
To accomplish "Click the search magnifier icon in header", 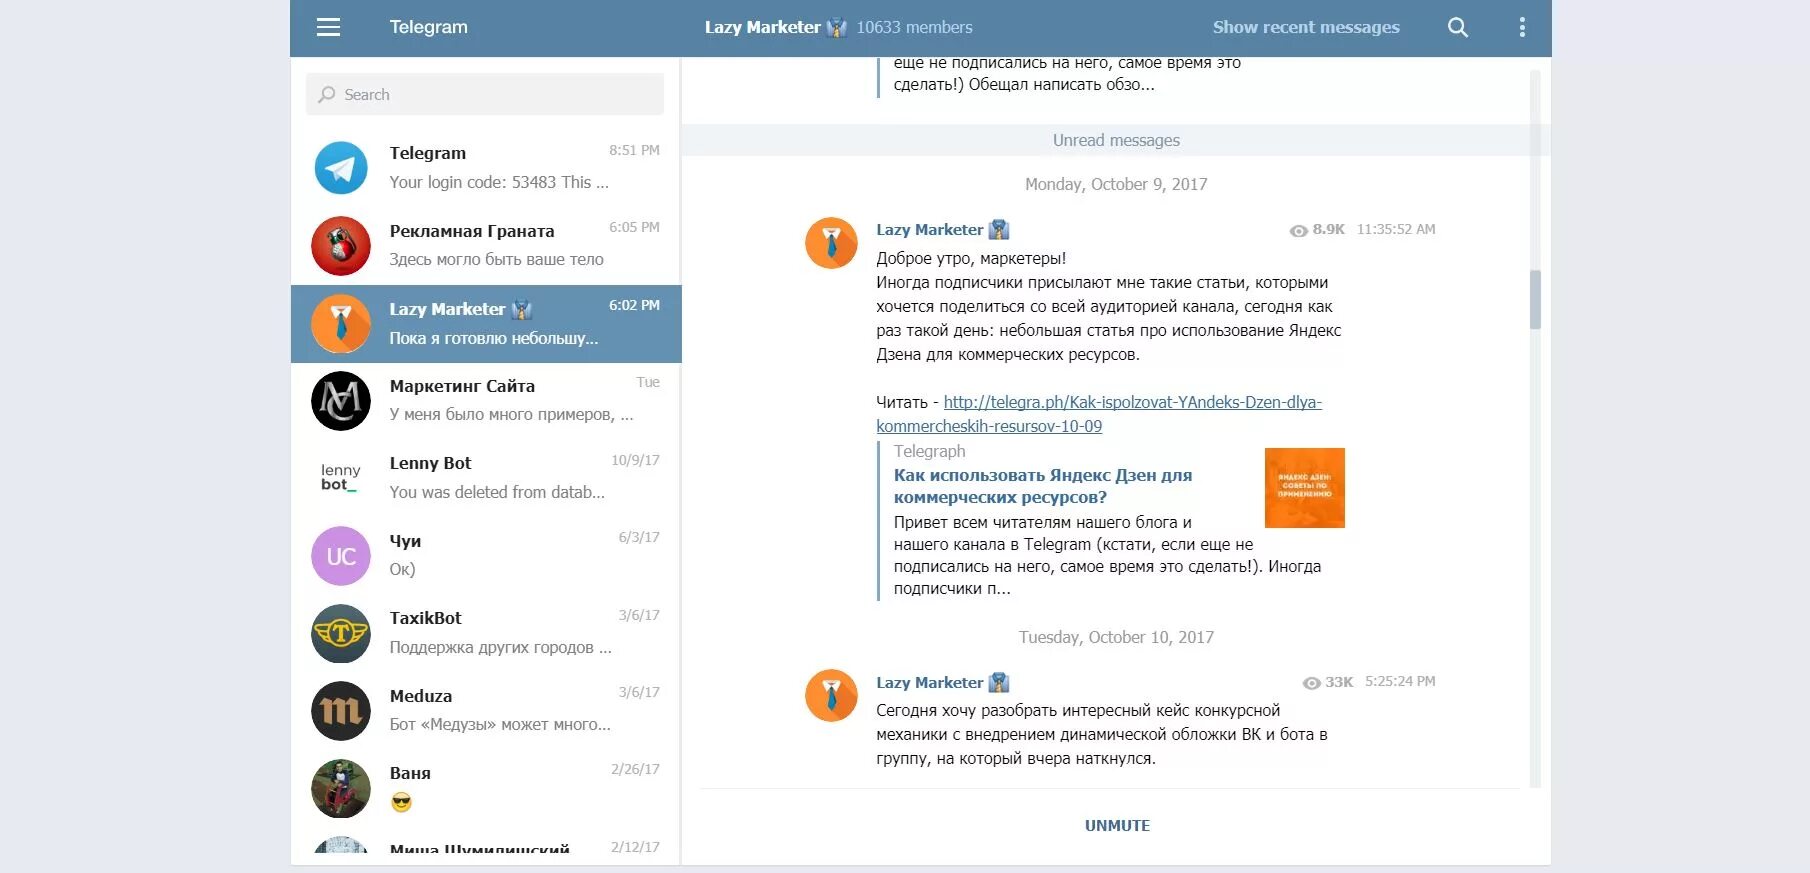I will 1458,27.
